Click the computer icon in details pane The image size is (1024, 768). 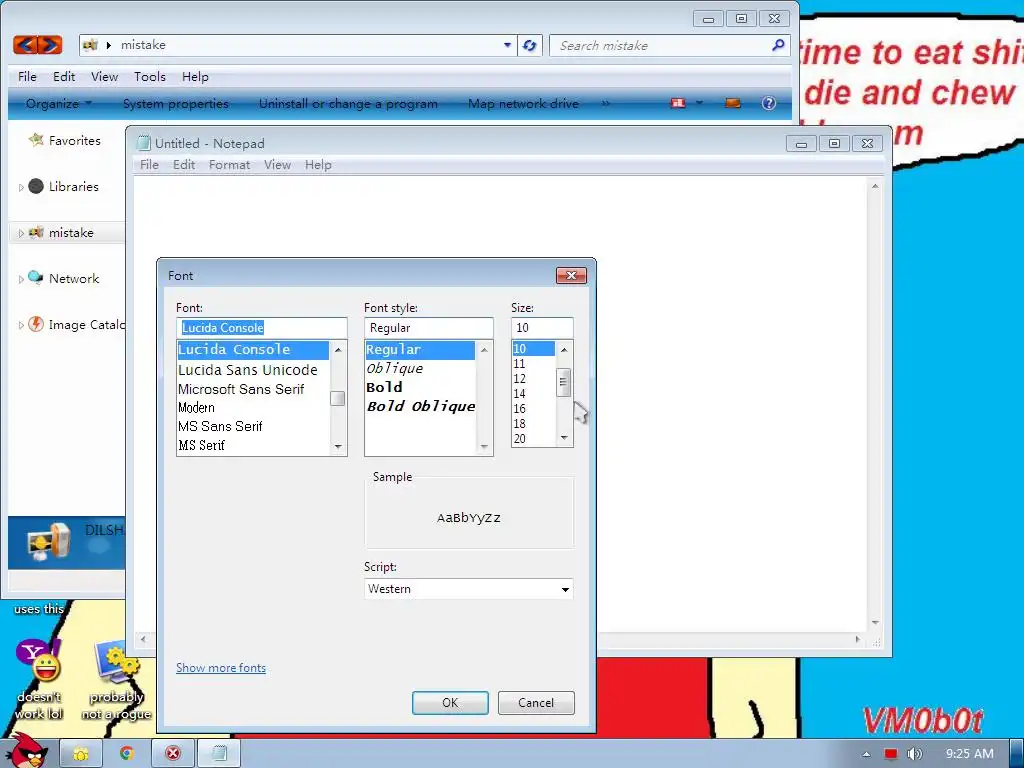coord(48,542)
